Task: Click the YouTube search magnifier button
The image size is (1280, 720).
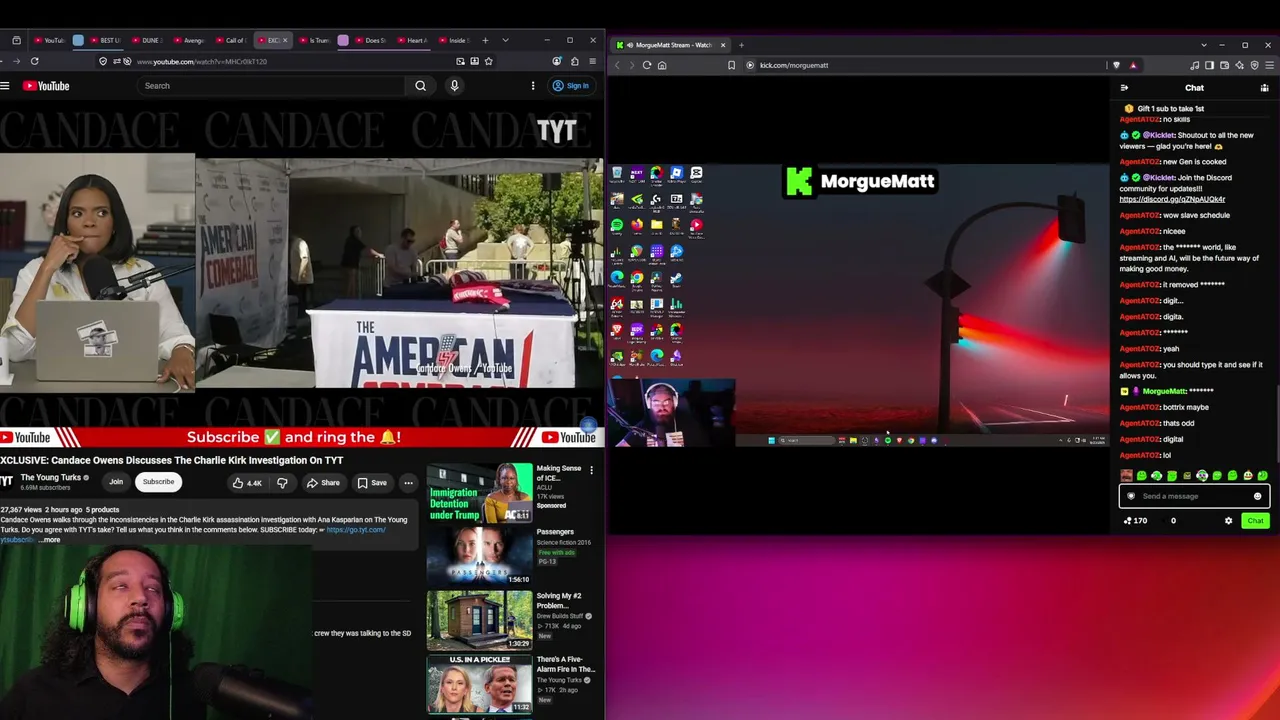Action: point(421,86)
